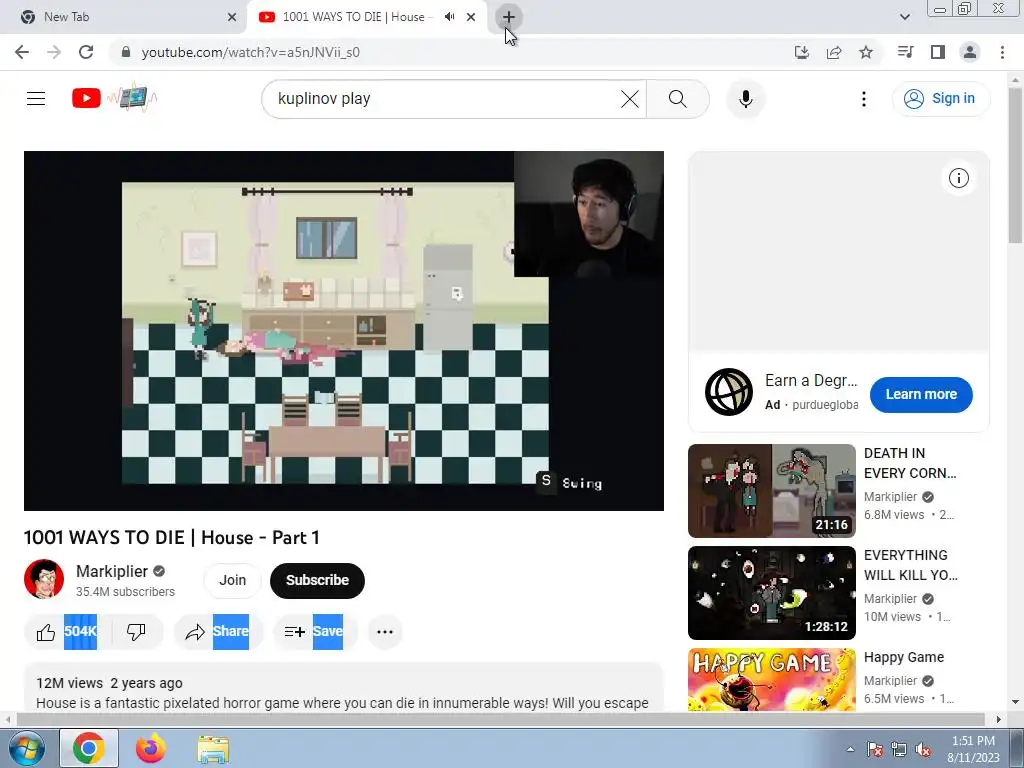The height and width of the screenshot is (768, 1024).
Task: Click the video player to pause
Action: tap(344, 331)
